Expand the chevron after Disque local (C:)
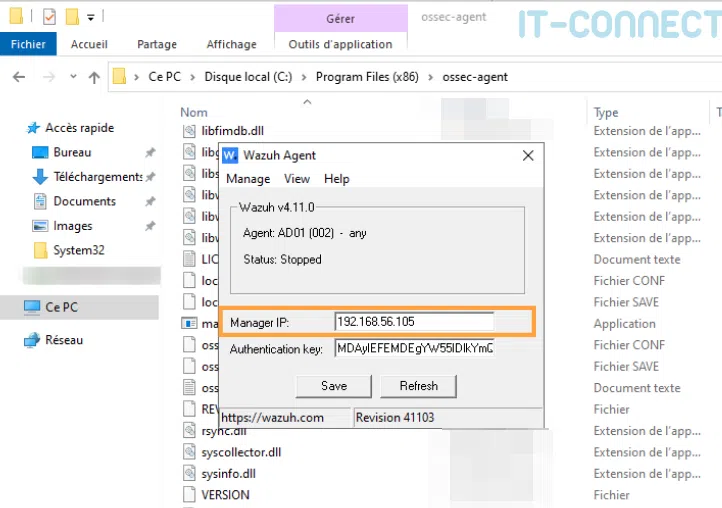722x508 pixels. [304, 77]
